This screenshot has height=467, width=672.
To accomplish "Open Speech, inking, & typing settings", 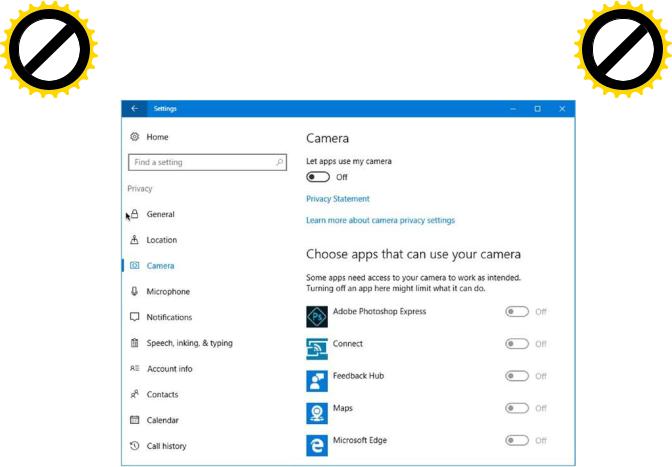I will pos(189,343).
